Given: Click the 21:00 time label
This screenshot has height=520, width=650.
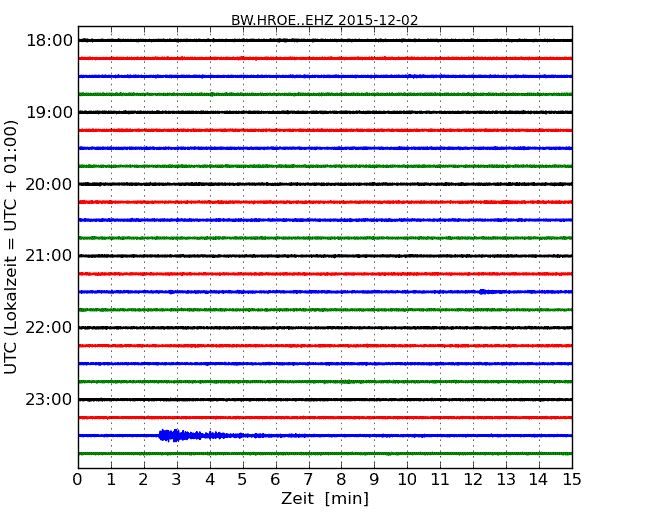Looking at the screenshot, I should click(x=49, y=256).
